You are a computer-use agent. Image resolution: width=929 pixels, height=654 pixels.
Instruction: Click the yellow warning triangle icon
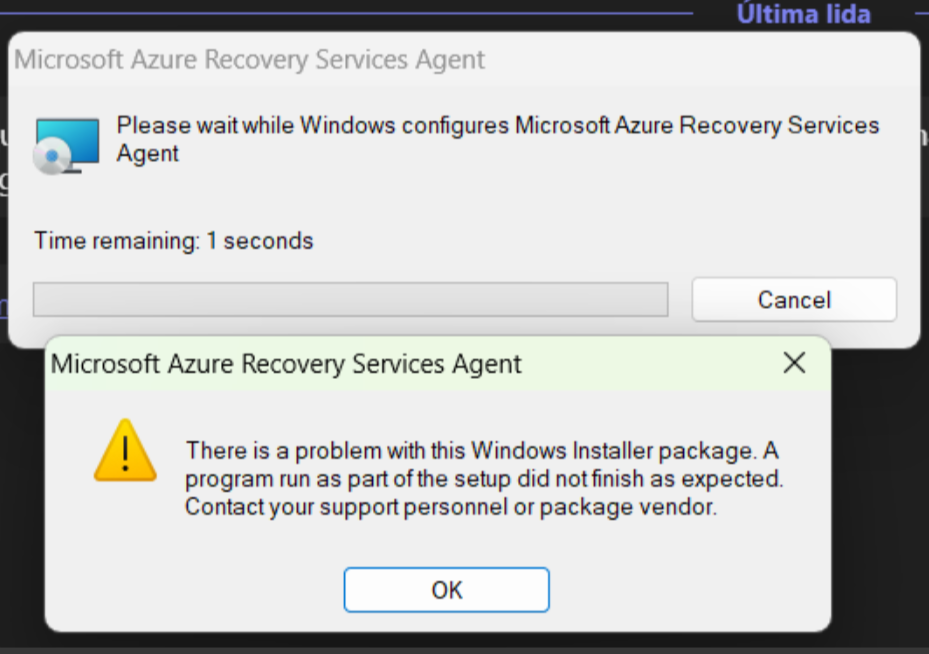tap(125, 452)
